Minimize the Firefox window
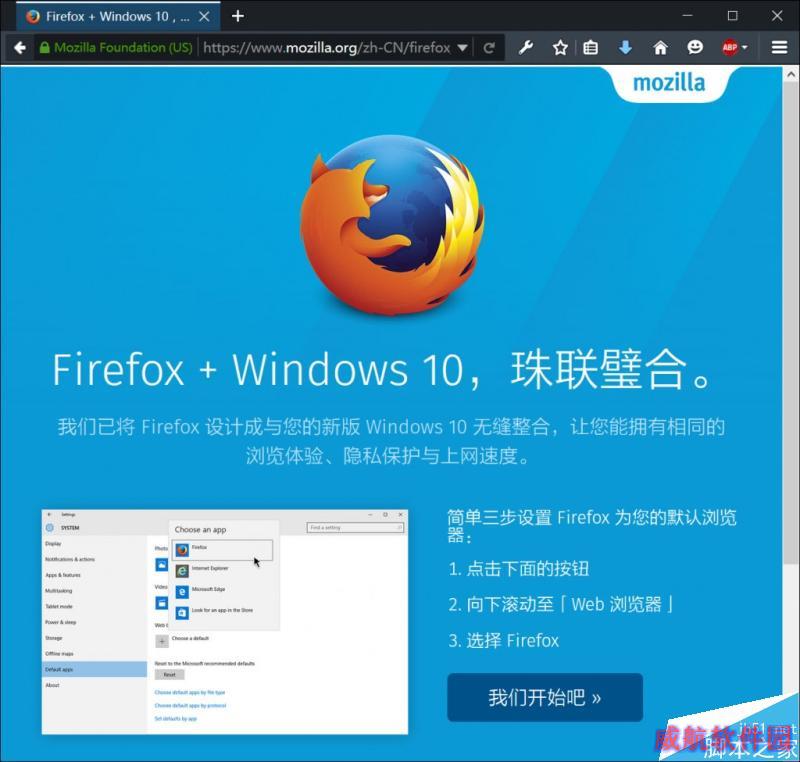Image resolution: width=800 pixels, height=762 pixels. [687, 16]
